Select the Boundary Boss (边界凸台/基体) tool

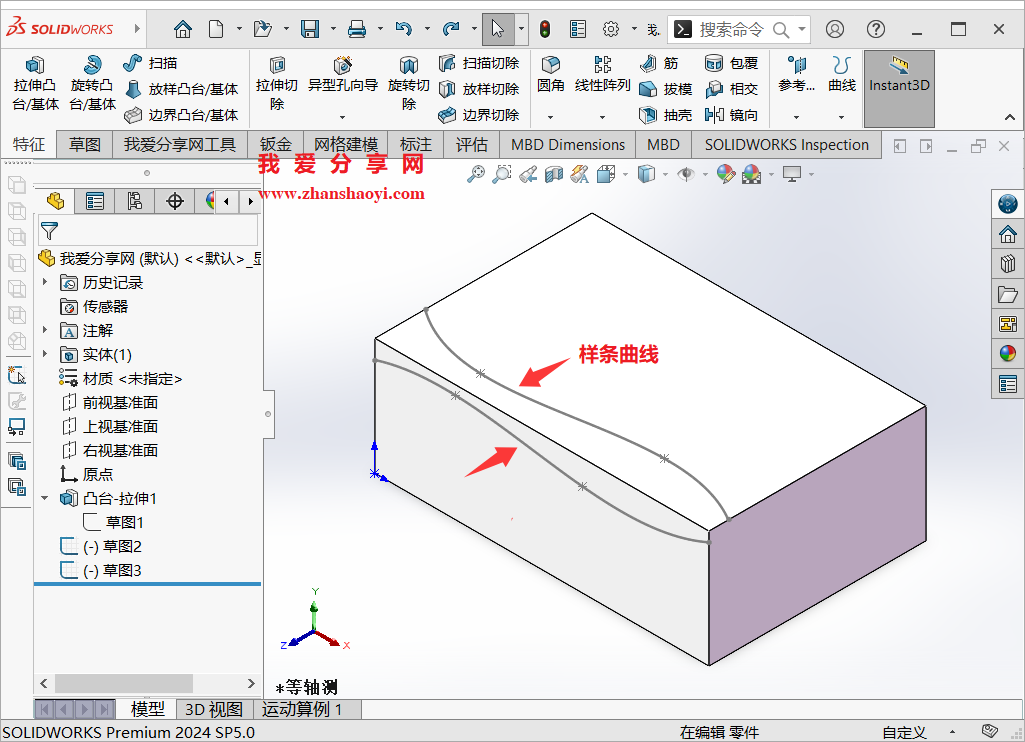click(x=181, y=115)
